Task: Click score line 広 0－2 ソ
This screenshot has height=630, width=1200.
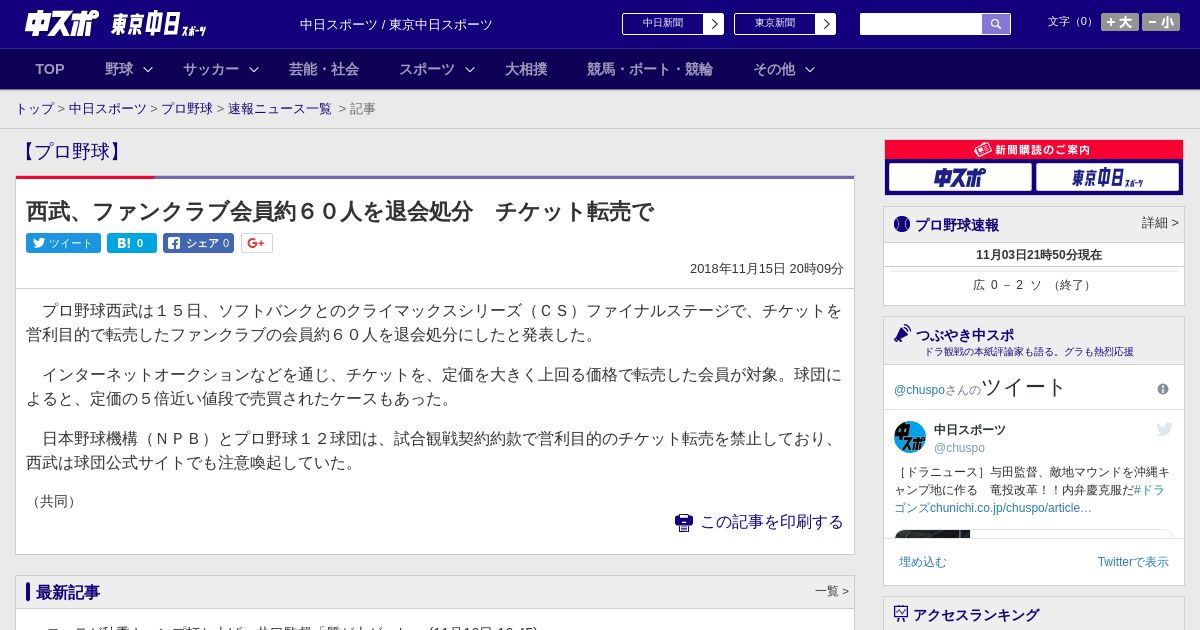Action: [x=1034, y=285]
